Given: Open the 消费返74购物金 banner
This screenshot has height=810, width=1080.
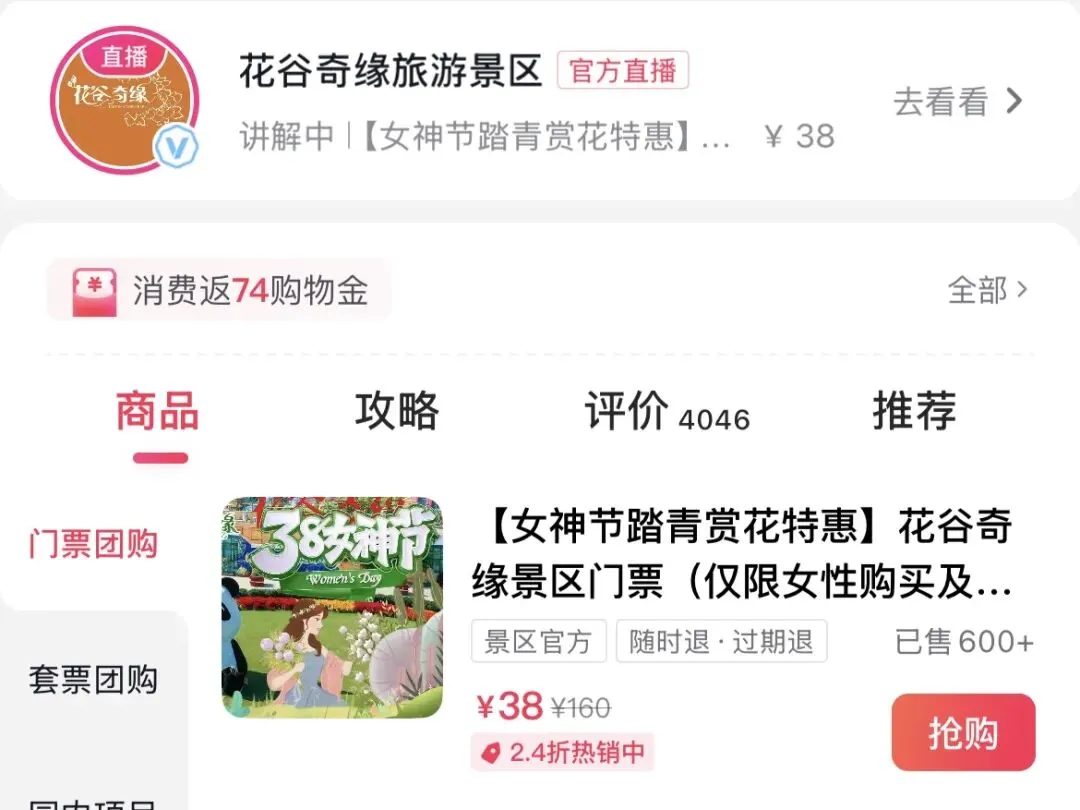Looking at the screenshot, I should tap(219, 290).
